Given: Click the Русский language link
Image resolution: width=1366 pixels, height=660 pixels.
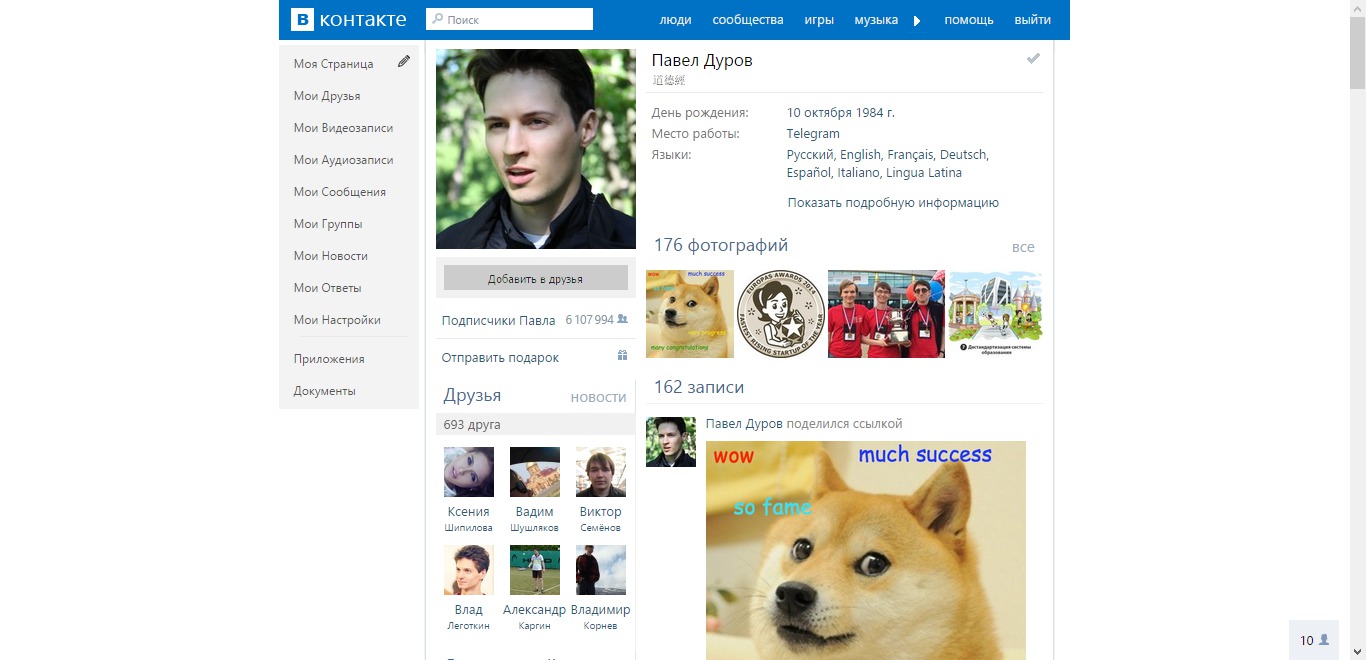Looking at the screenshot, I should (x=810, y=154).
